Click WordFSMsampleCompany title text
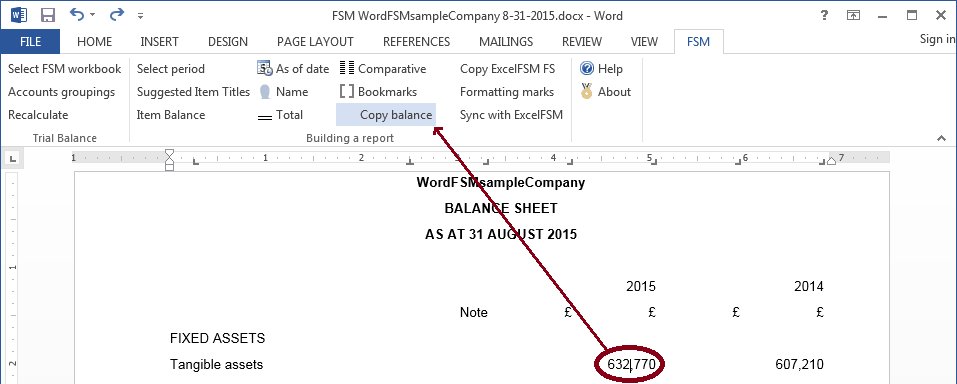957x384 pixels. pyautogui.click(x=500, y=183)
